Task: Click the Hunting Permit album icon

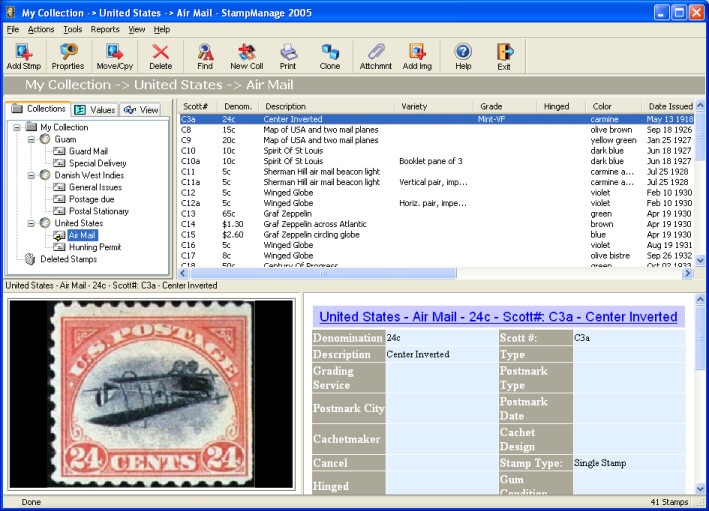Action: (x=59, y=247)
